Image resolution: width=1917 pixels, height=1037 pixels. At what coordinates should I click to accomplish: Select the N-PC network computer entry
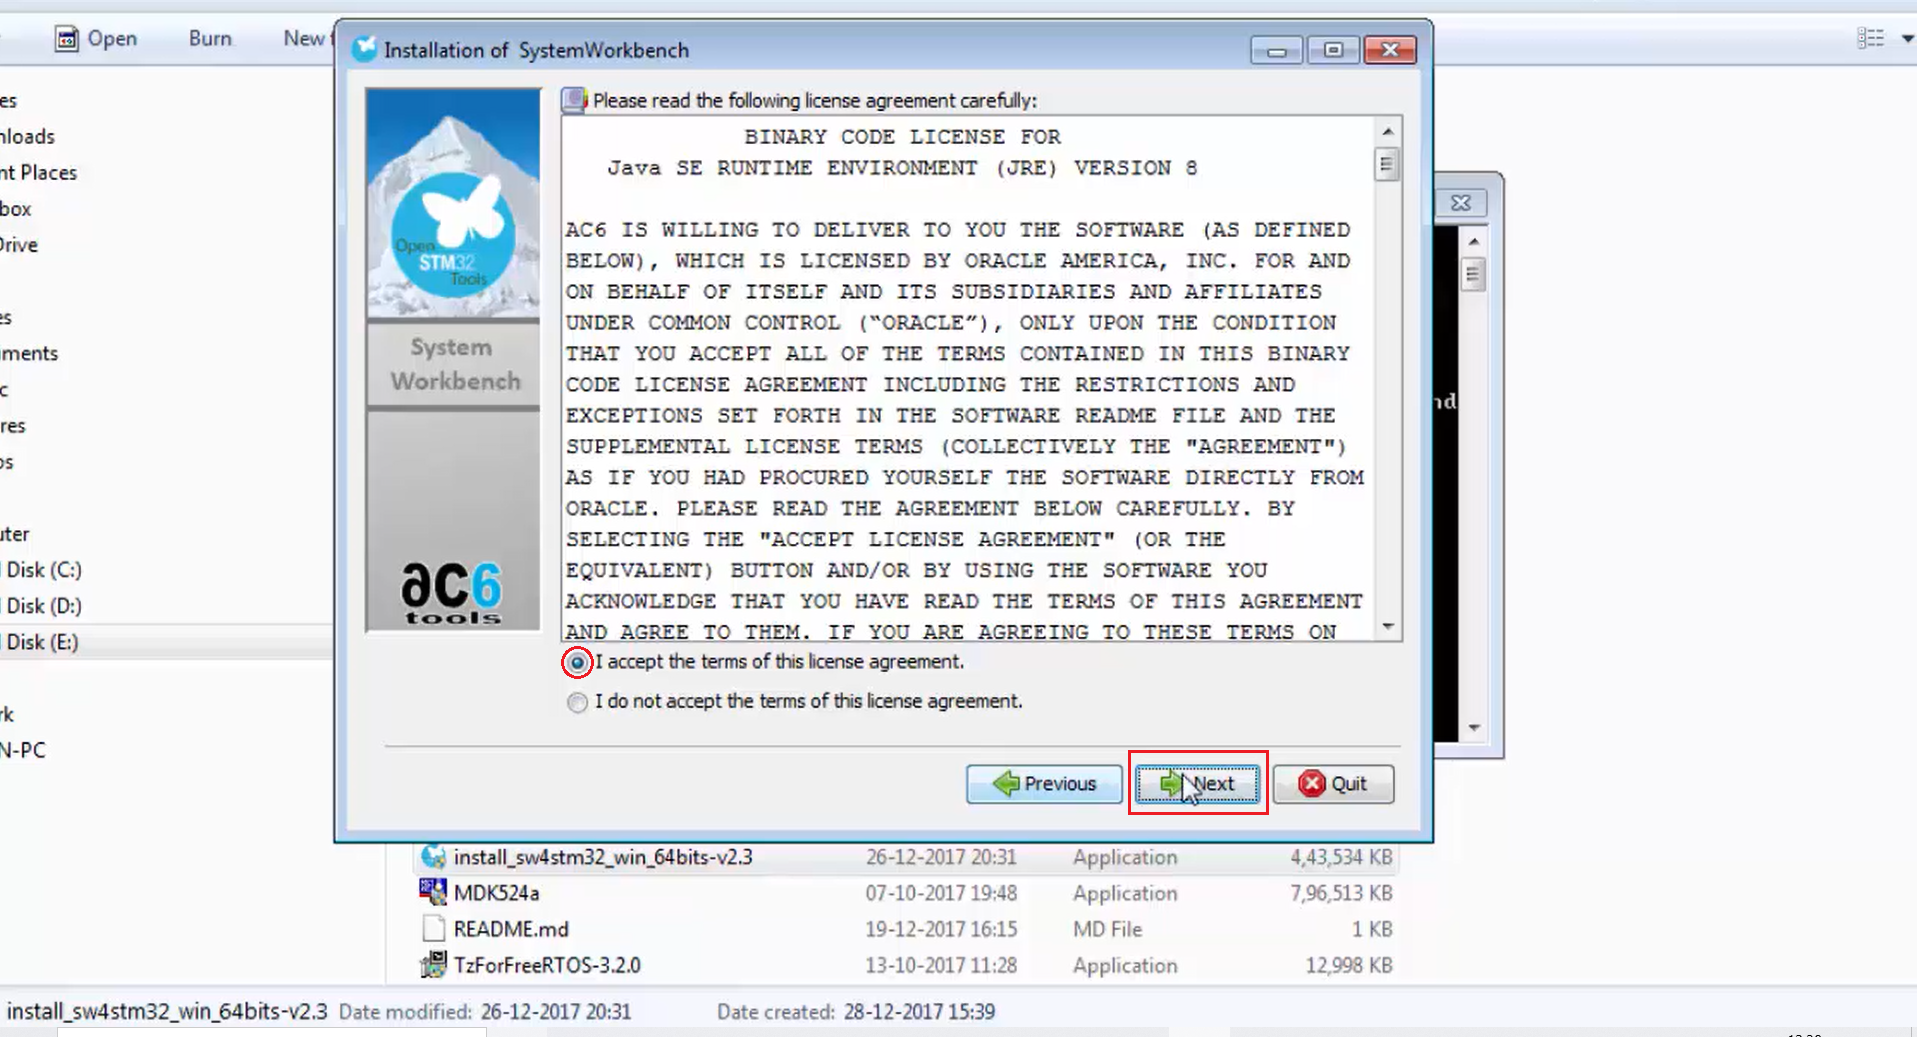coord(23,750)
